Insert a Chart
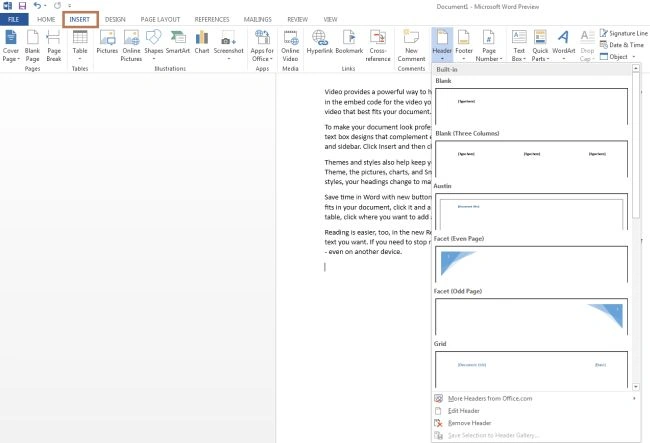 [202, 42]
